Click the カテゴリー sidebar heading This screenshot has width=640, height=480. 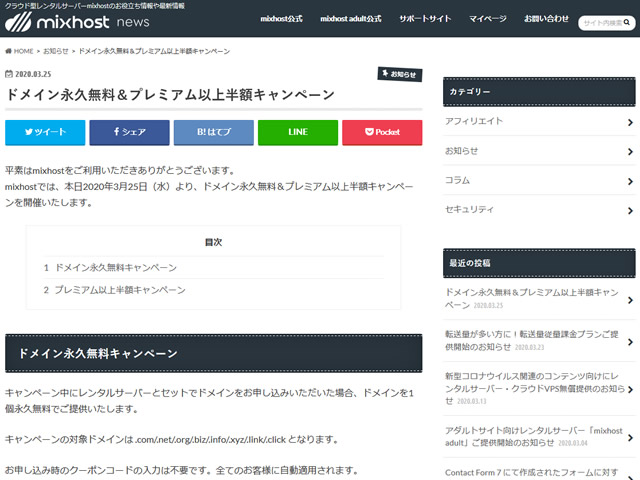click(470, 92)
